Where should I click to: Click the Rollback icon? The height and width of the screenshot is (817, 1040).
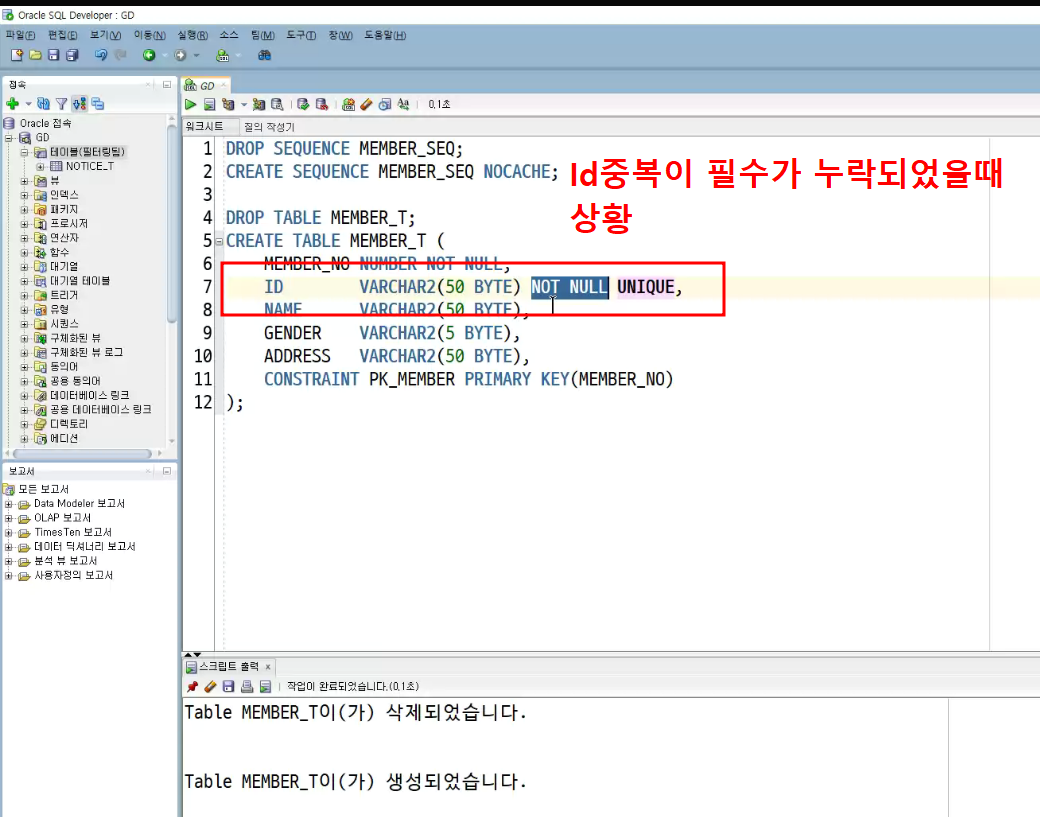(322, 104)
